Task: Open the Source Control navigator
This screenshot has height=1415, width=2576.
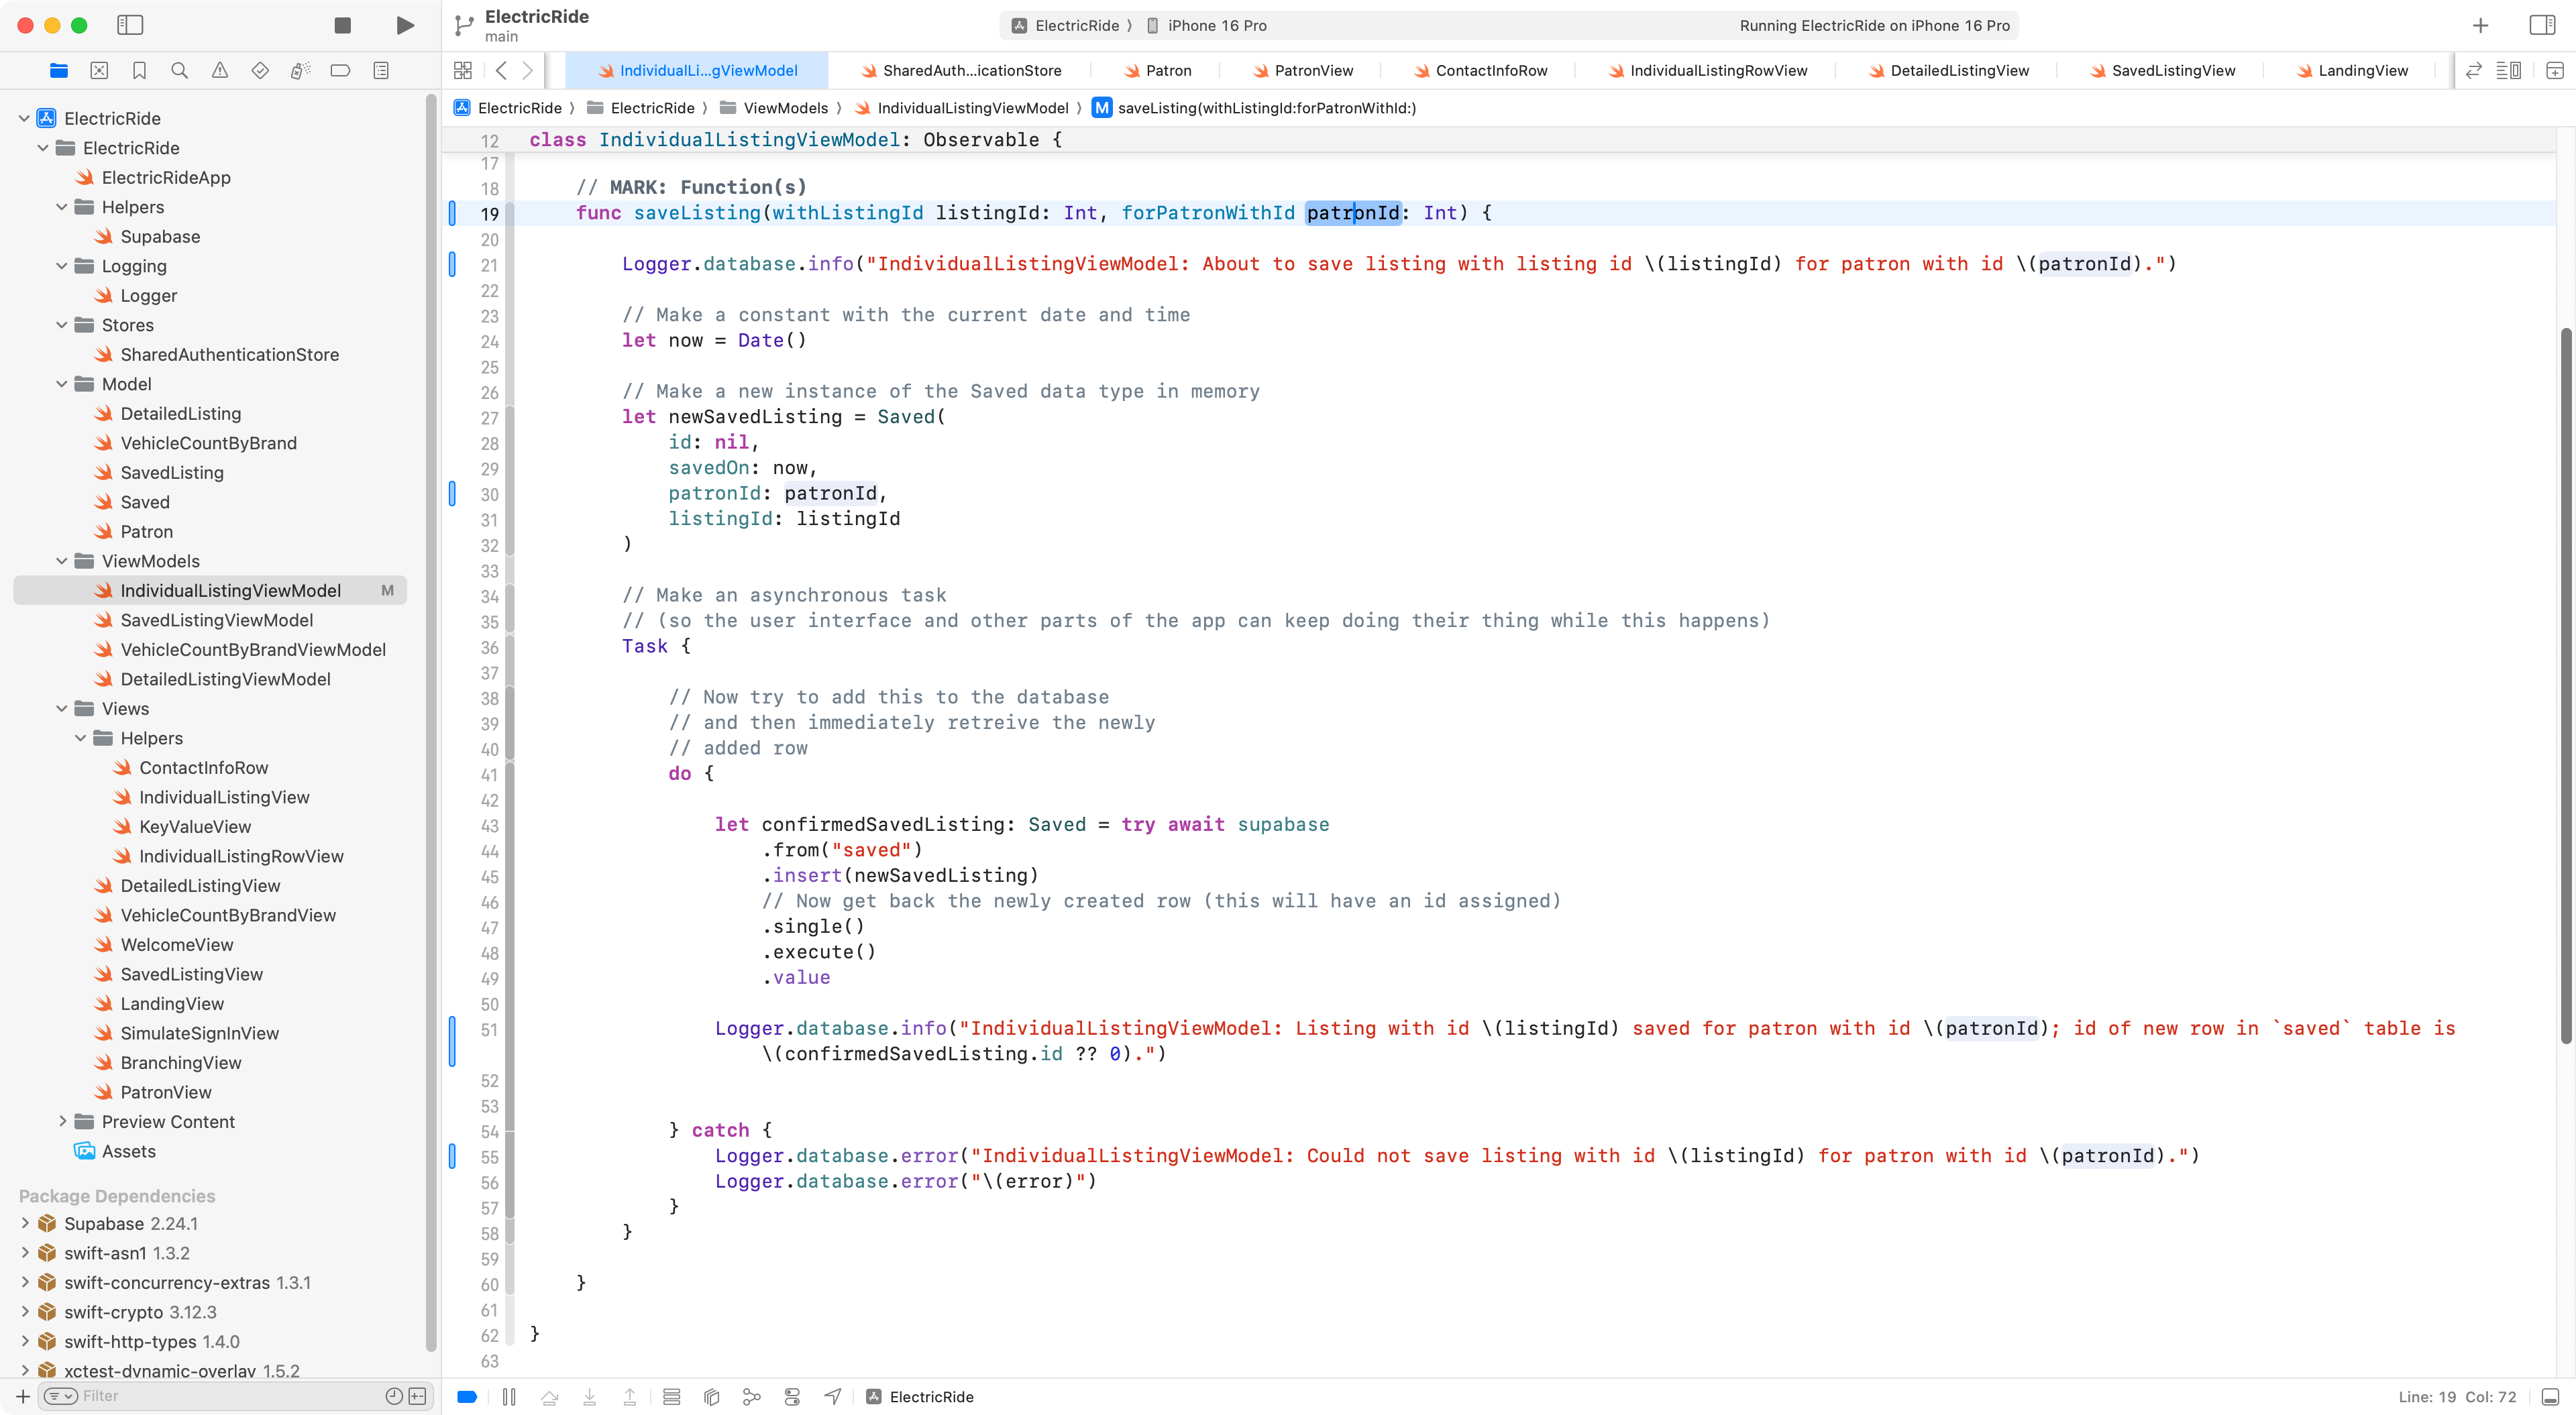Action: pyautogui.click(x=99, y=70)
